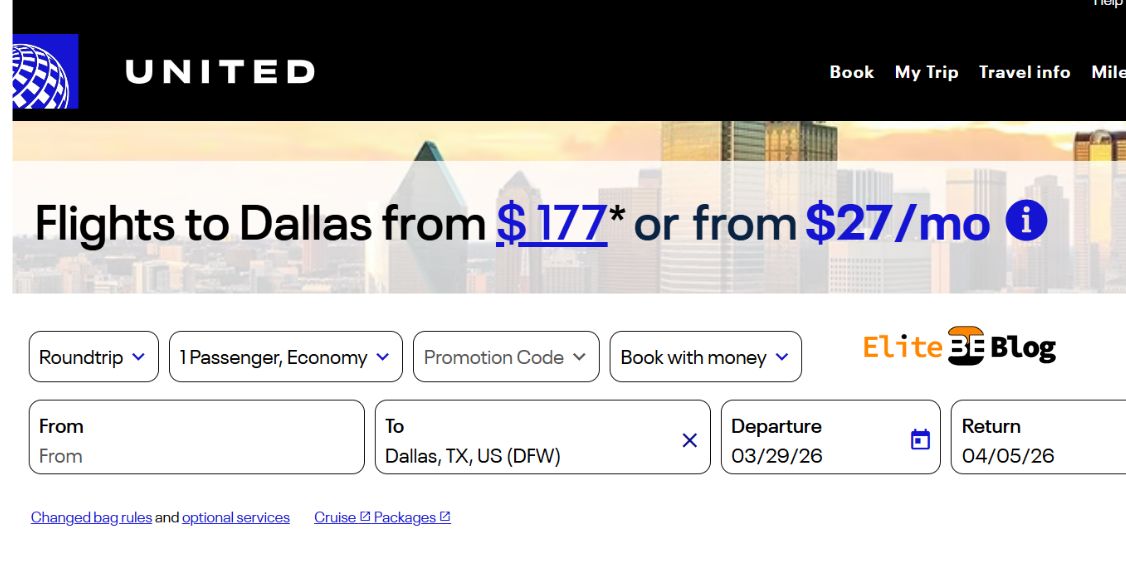The height and width of the screenshot is (562, 1126).
Task: Click the $177 fare link
Action: [552, 223]
